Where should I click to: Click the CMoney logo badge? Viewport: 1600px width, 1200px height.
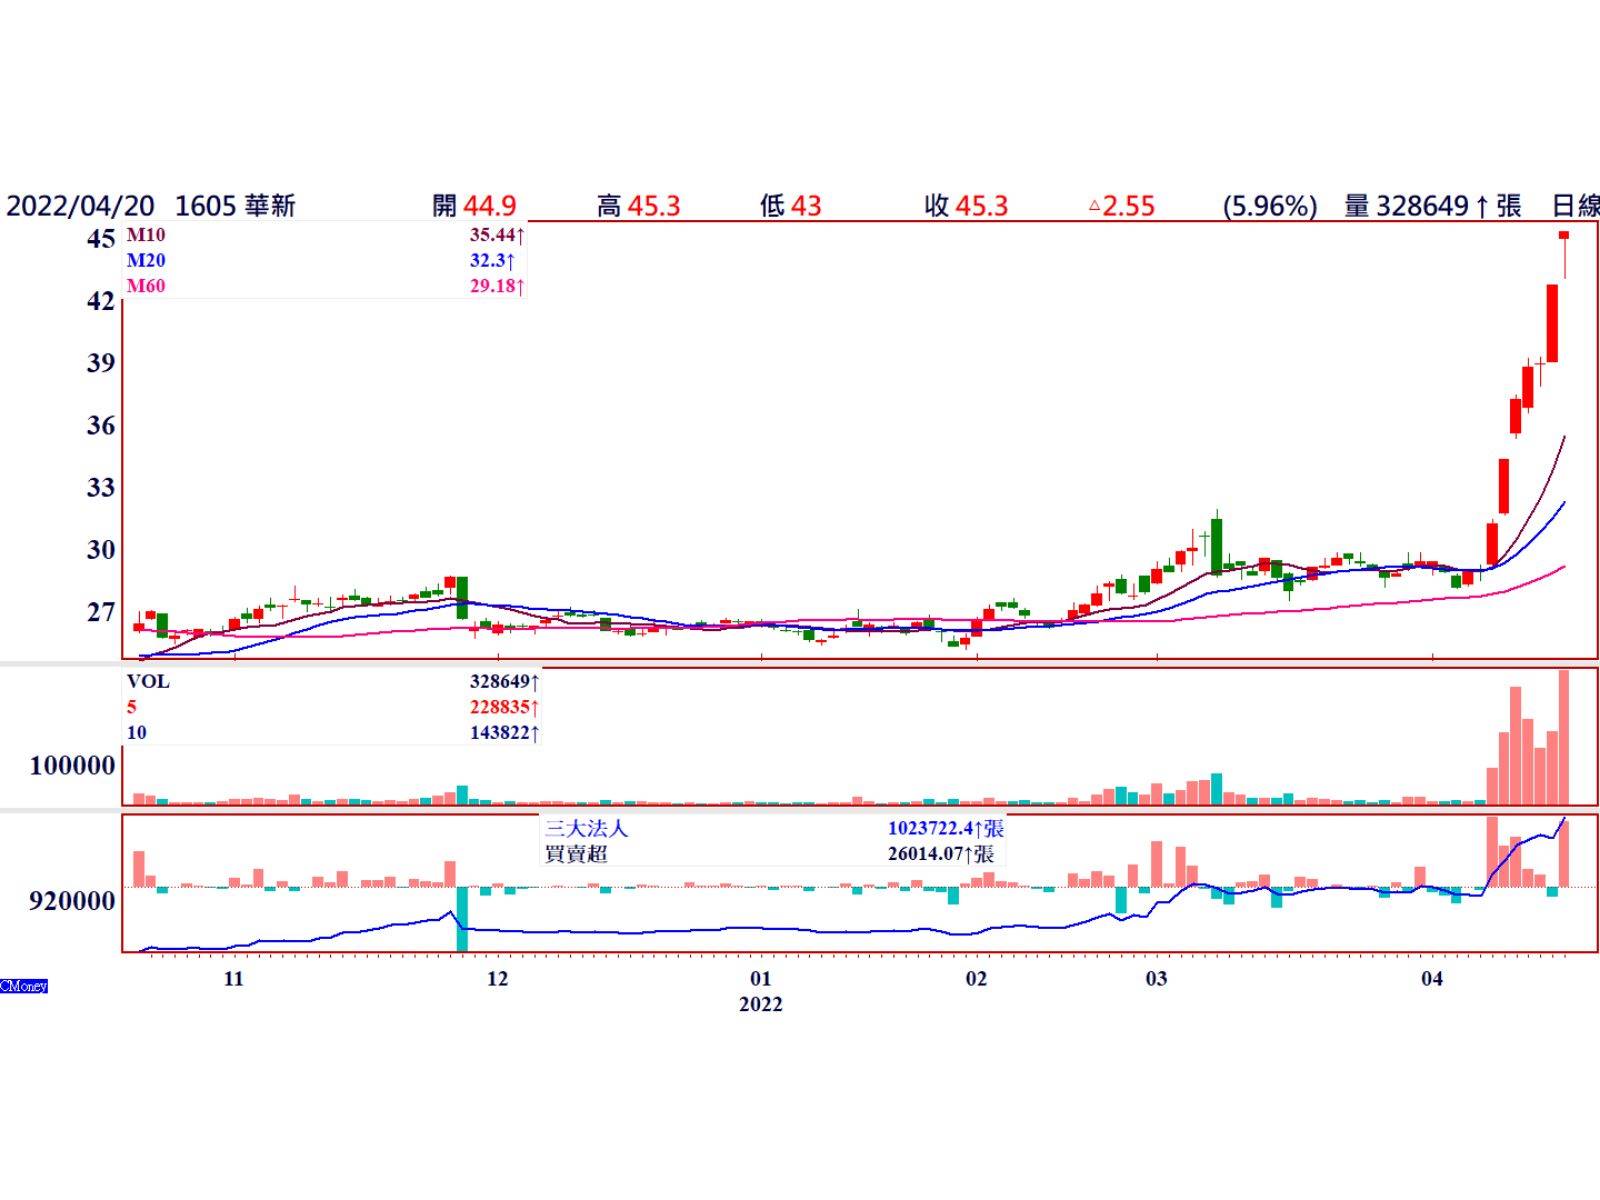coord(24,986)
